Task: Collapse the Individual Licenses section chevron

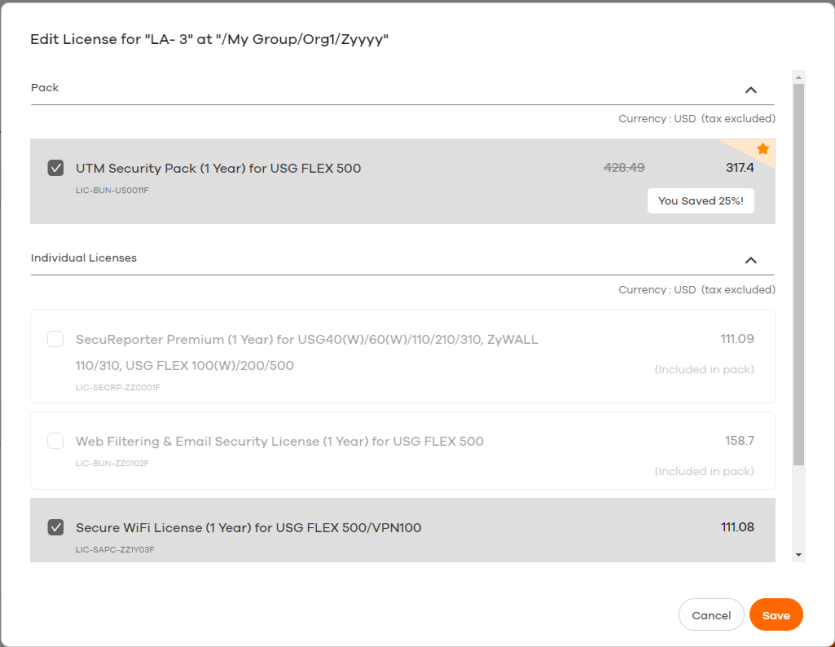Action: pyautogui.click(x=751, y=260)
